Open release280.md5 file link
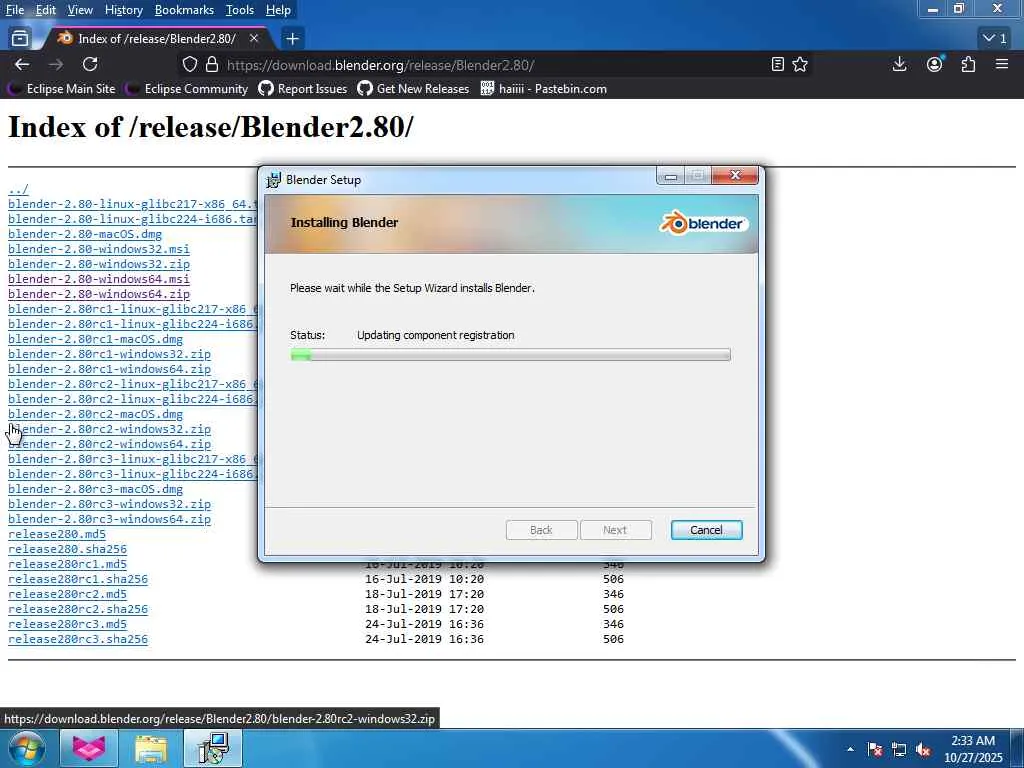 click(x=57, y=534)
